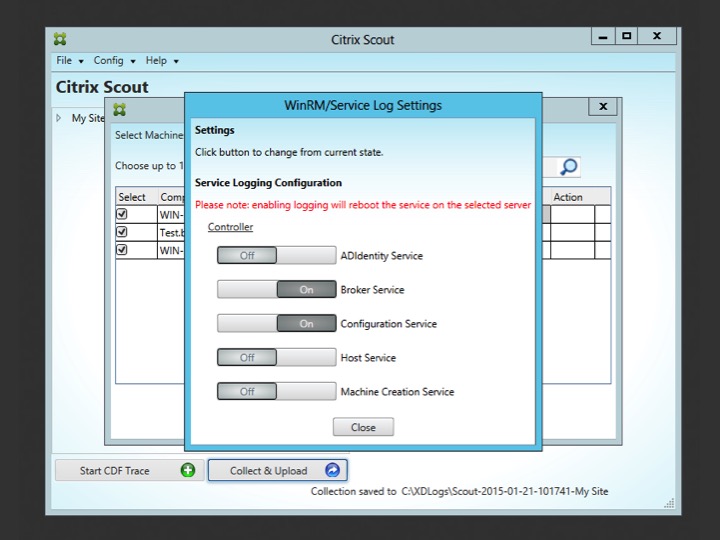The image size is (720, 540).
Task: Close the WinRM/Service Log Settings dialog
Action: tap(363, 427)
